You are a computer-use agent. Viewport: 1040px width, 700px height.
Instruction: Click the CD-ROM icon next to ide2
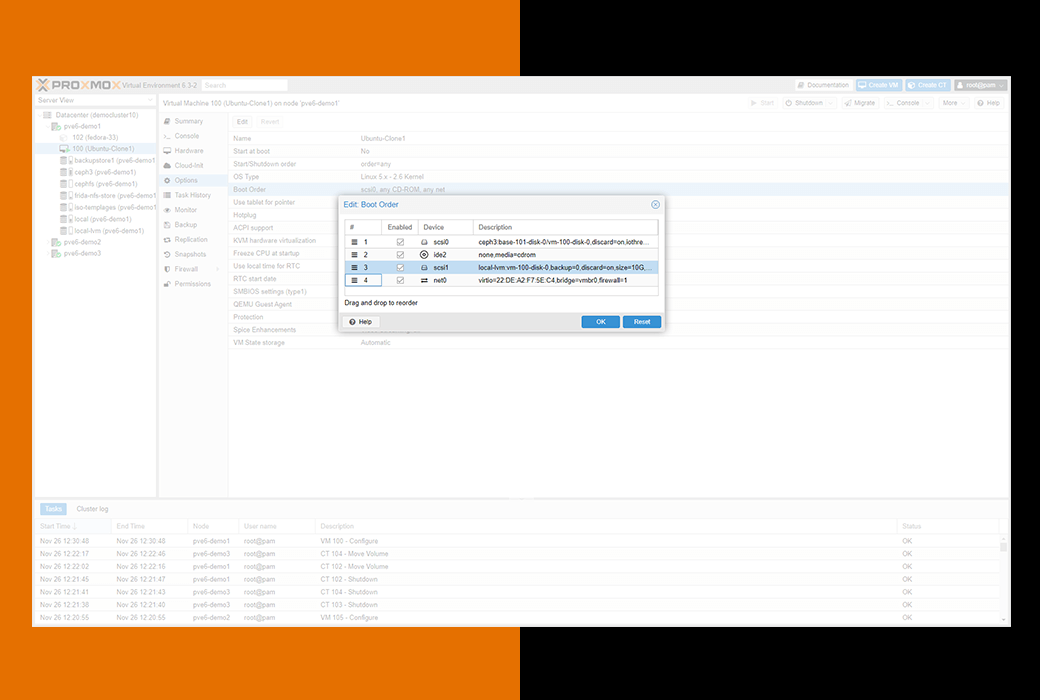tap(424, 255)
